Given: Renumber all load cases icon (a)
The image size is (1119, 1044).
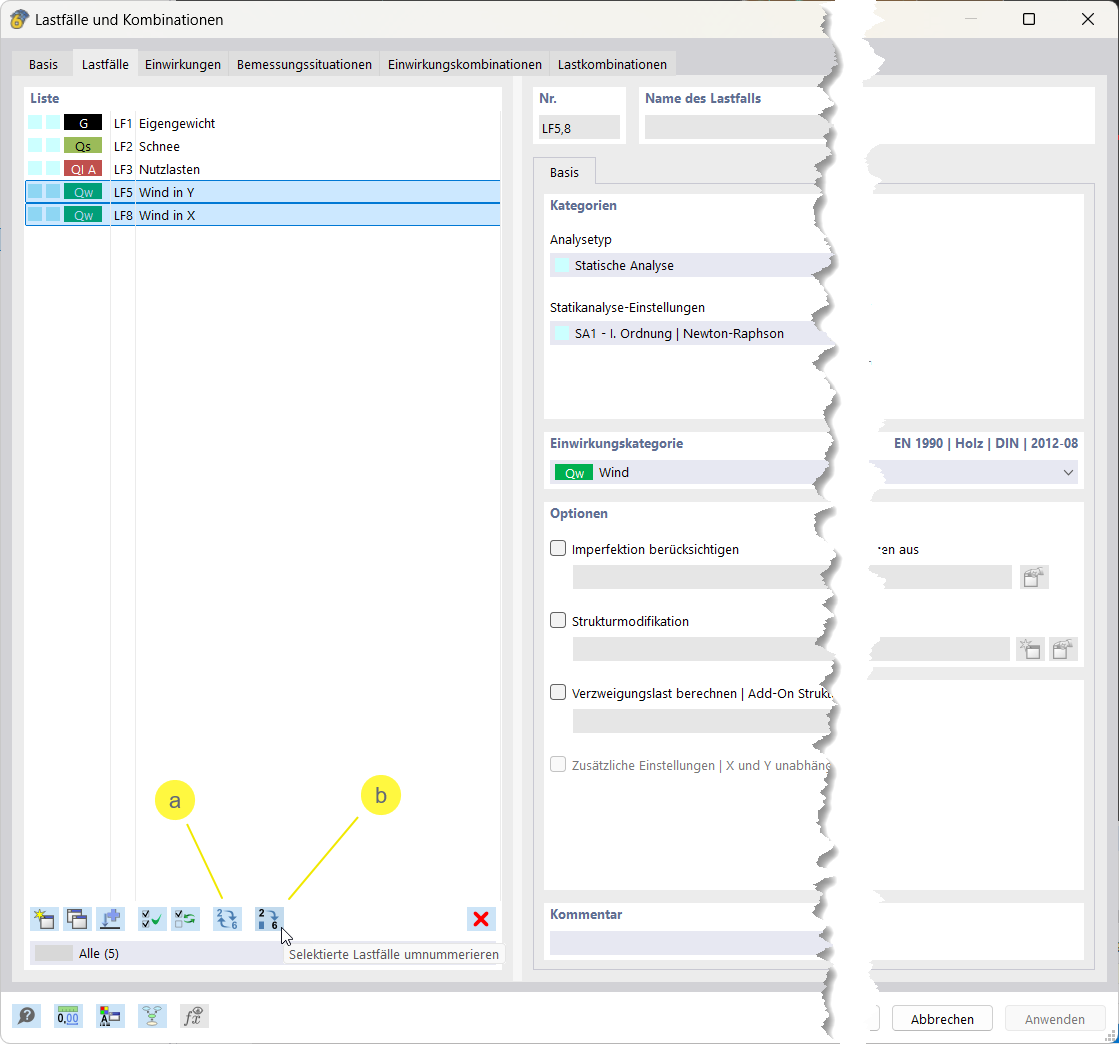Looking at the screenshot, I should (x=227, y=918).
